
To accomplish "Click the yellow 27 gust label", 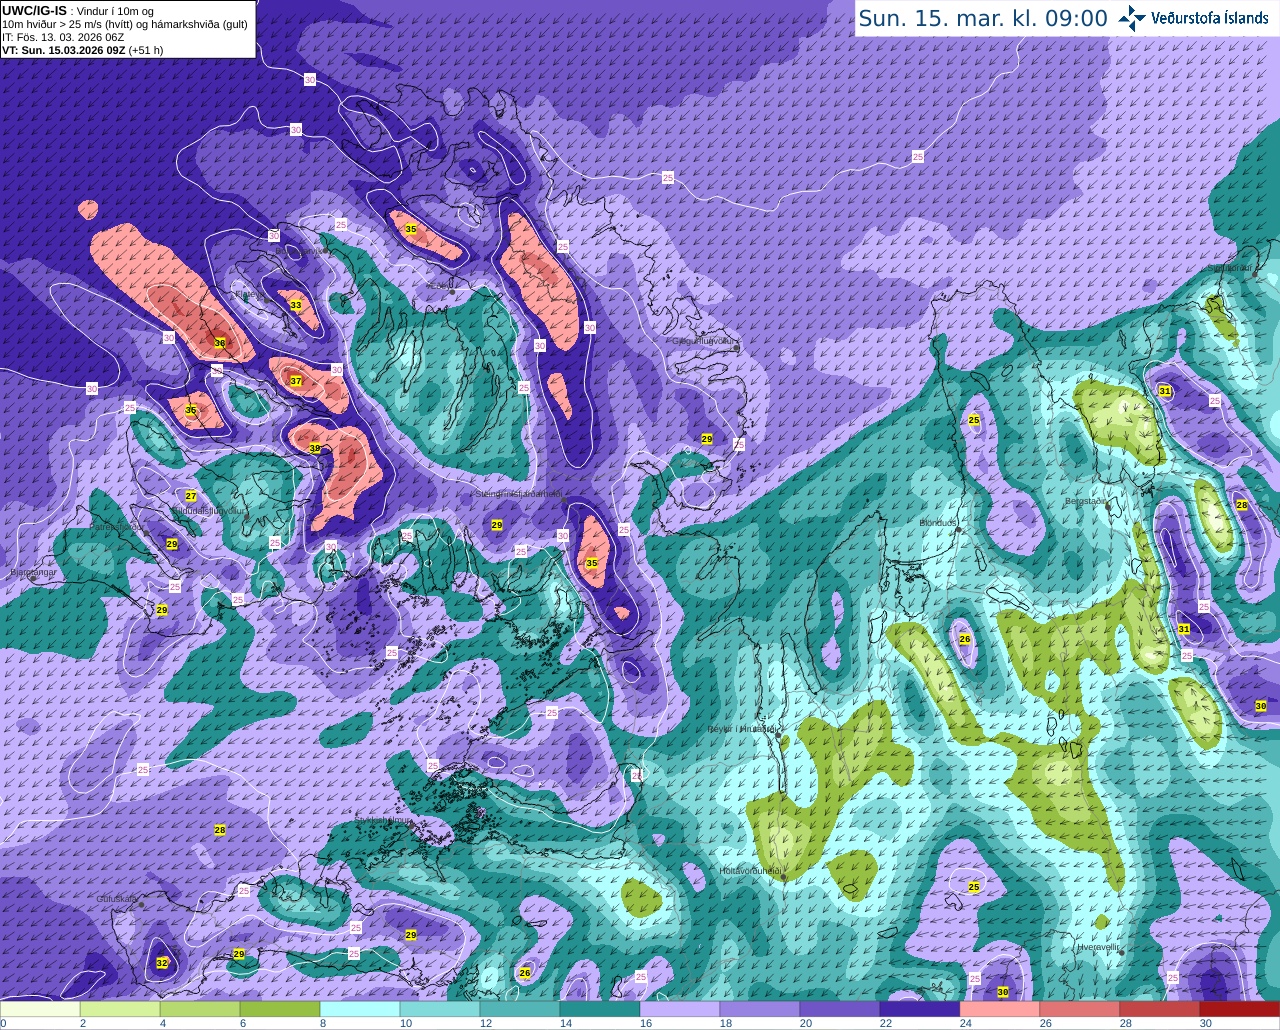I will pos(191,496).
